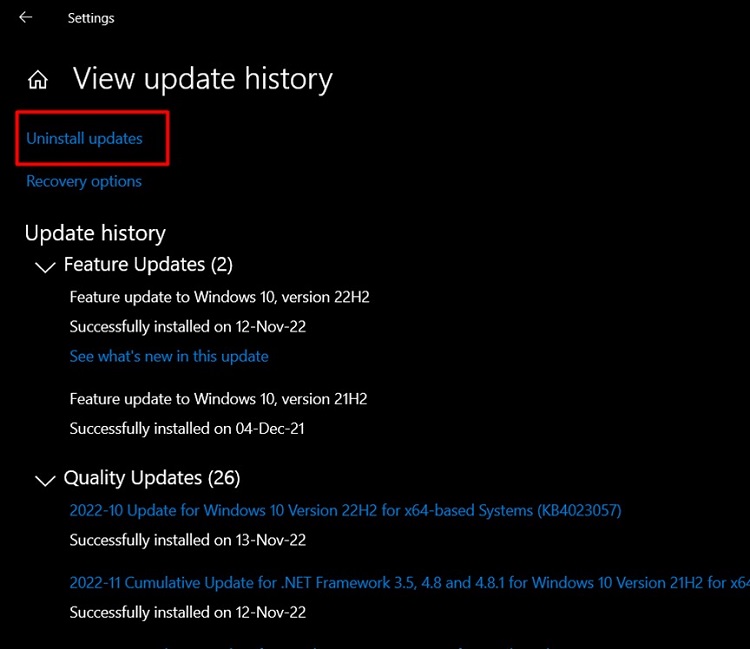Click 22H2 feature update's 12-Nov-22 install status
Screen dimensions: 750x649
click(188, 326)
